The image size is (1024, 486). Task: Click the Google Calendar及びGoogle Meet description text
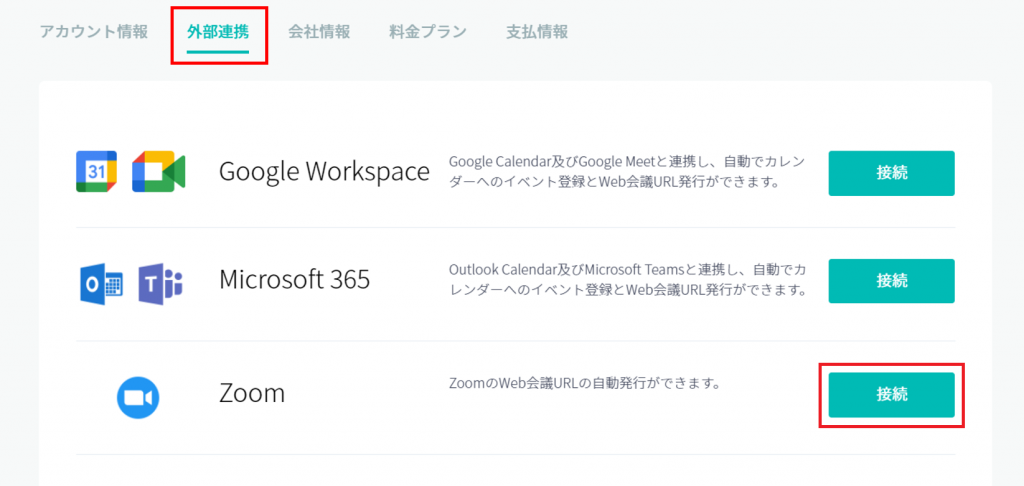[628, 172]
